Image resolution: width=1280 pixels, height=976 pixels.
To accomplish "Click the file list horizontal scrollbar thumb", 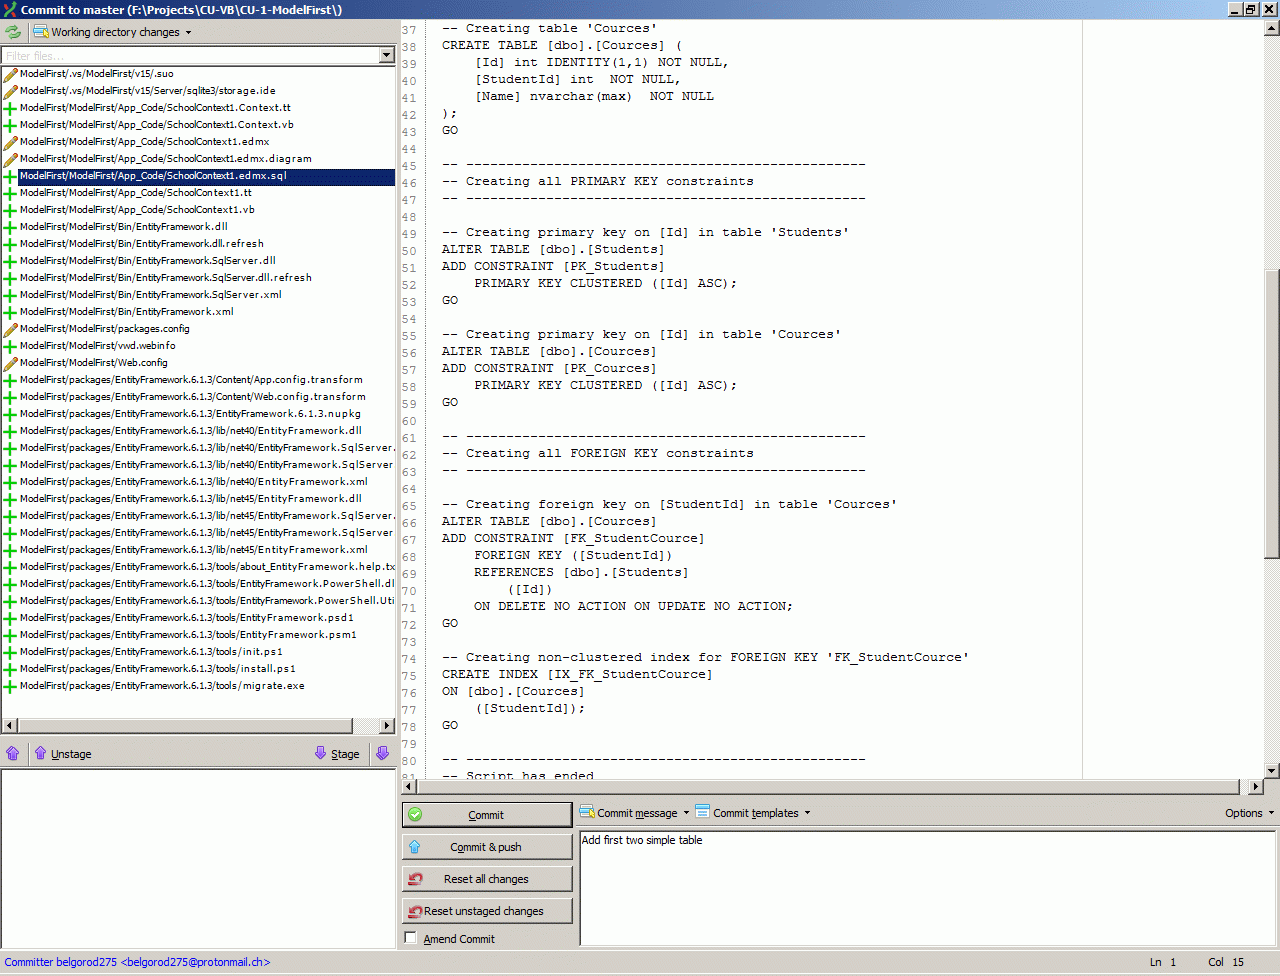I will point(186,725).
